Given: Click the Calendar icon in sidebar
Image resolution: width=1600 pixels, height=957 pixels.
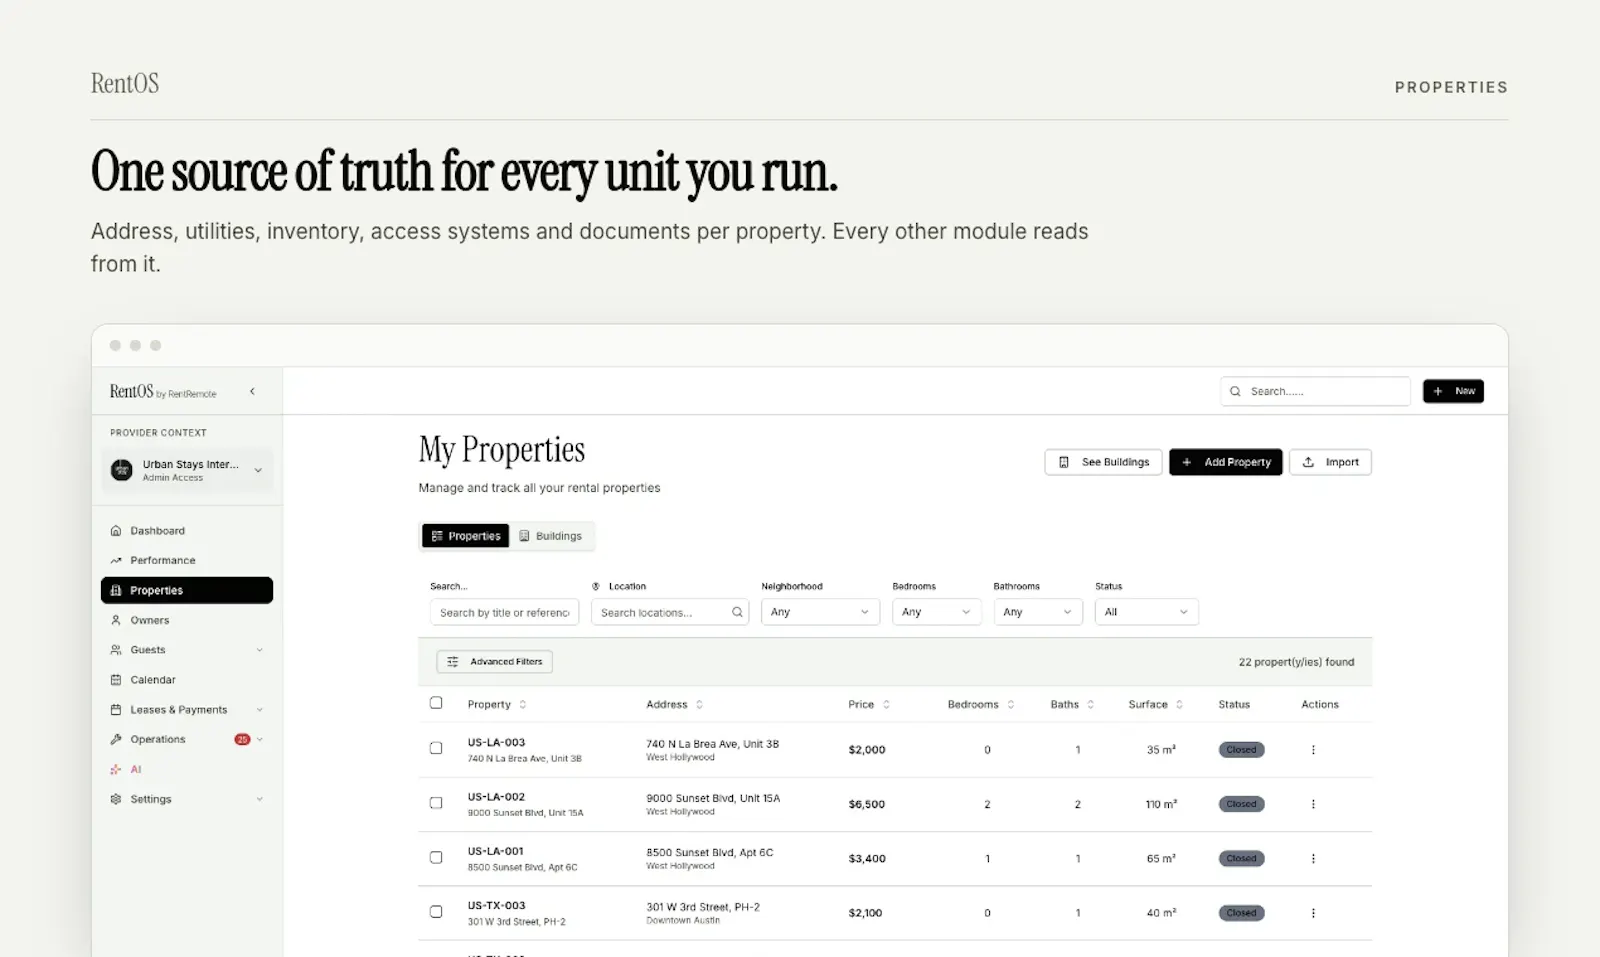Looking at the screenshot, I should coord(116,680).
